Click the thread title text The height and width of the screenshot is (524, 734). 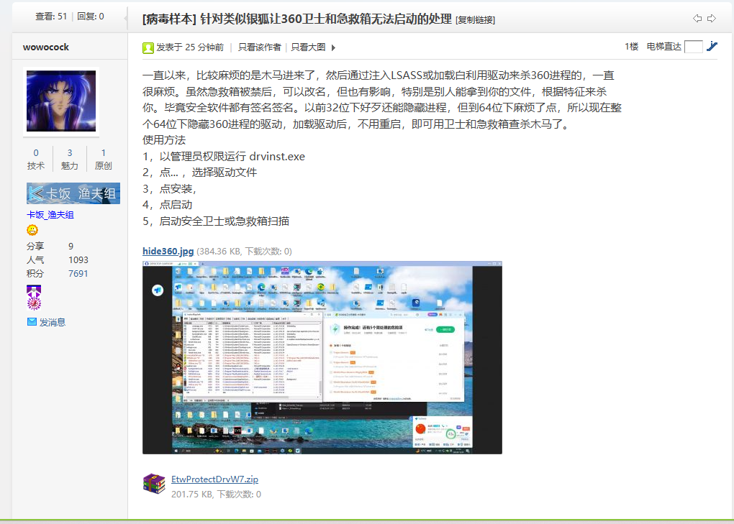point(326,19)
